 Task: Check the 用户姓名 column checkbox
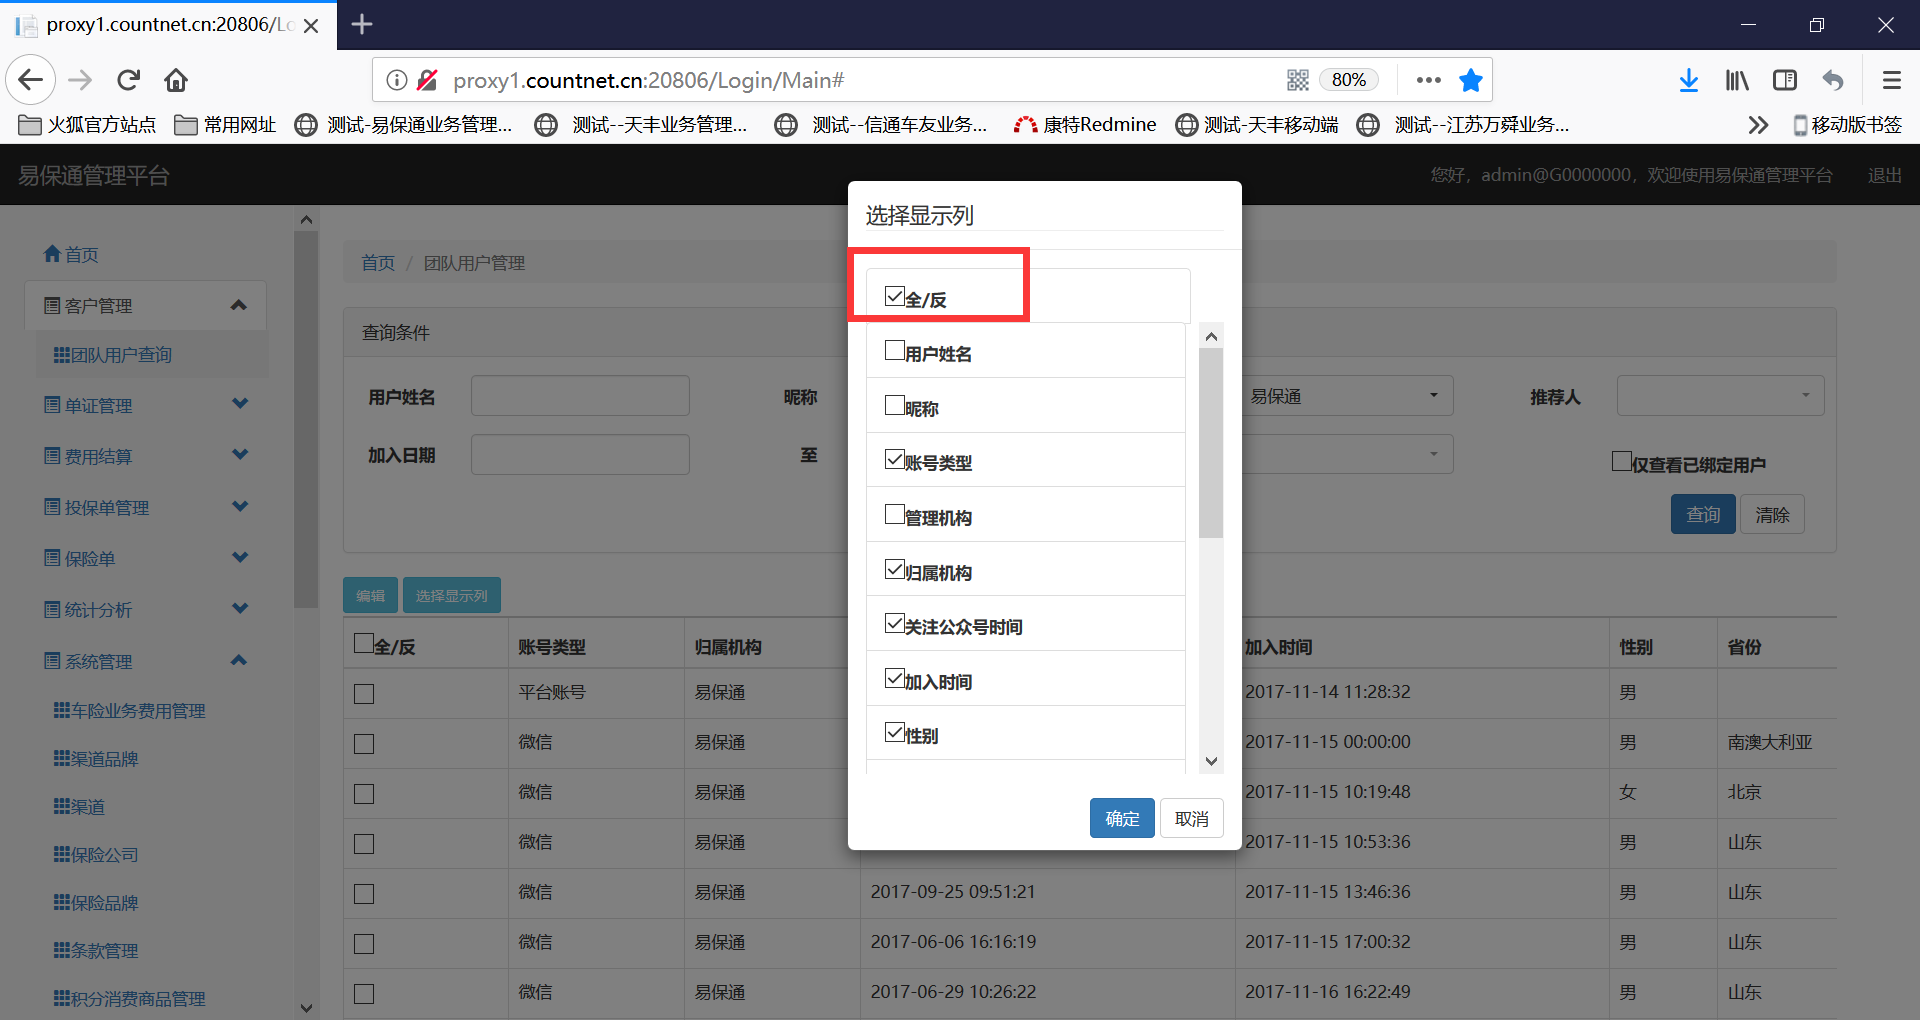click(895, 351)
